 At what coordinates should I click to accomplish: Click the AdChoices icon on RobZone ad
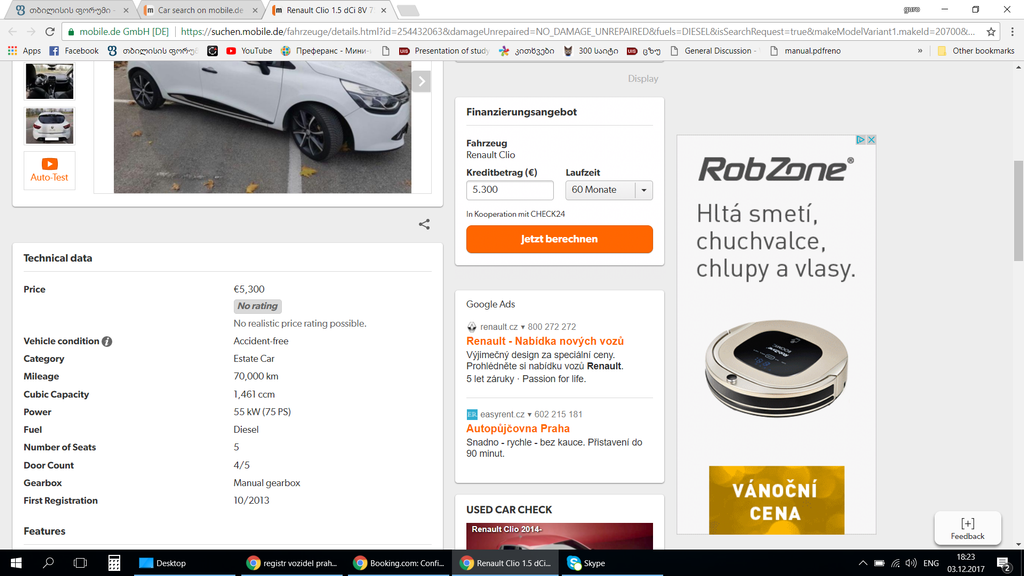coord(861,140)
